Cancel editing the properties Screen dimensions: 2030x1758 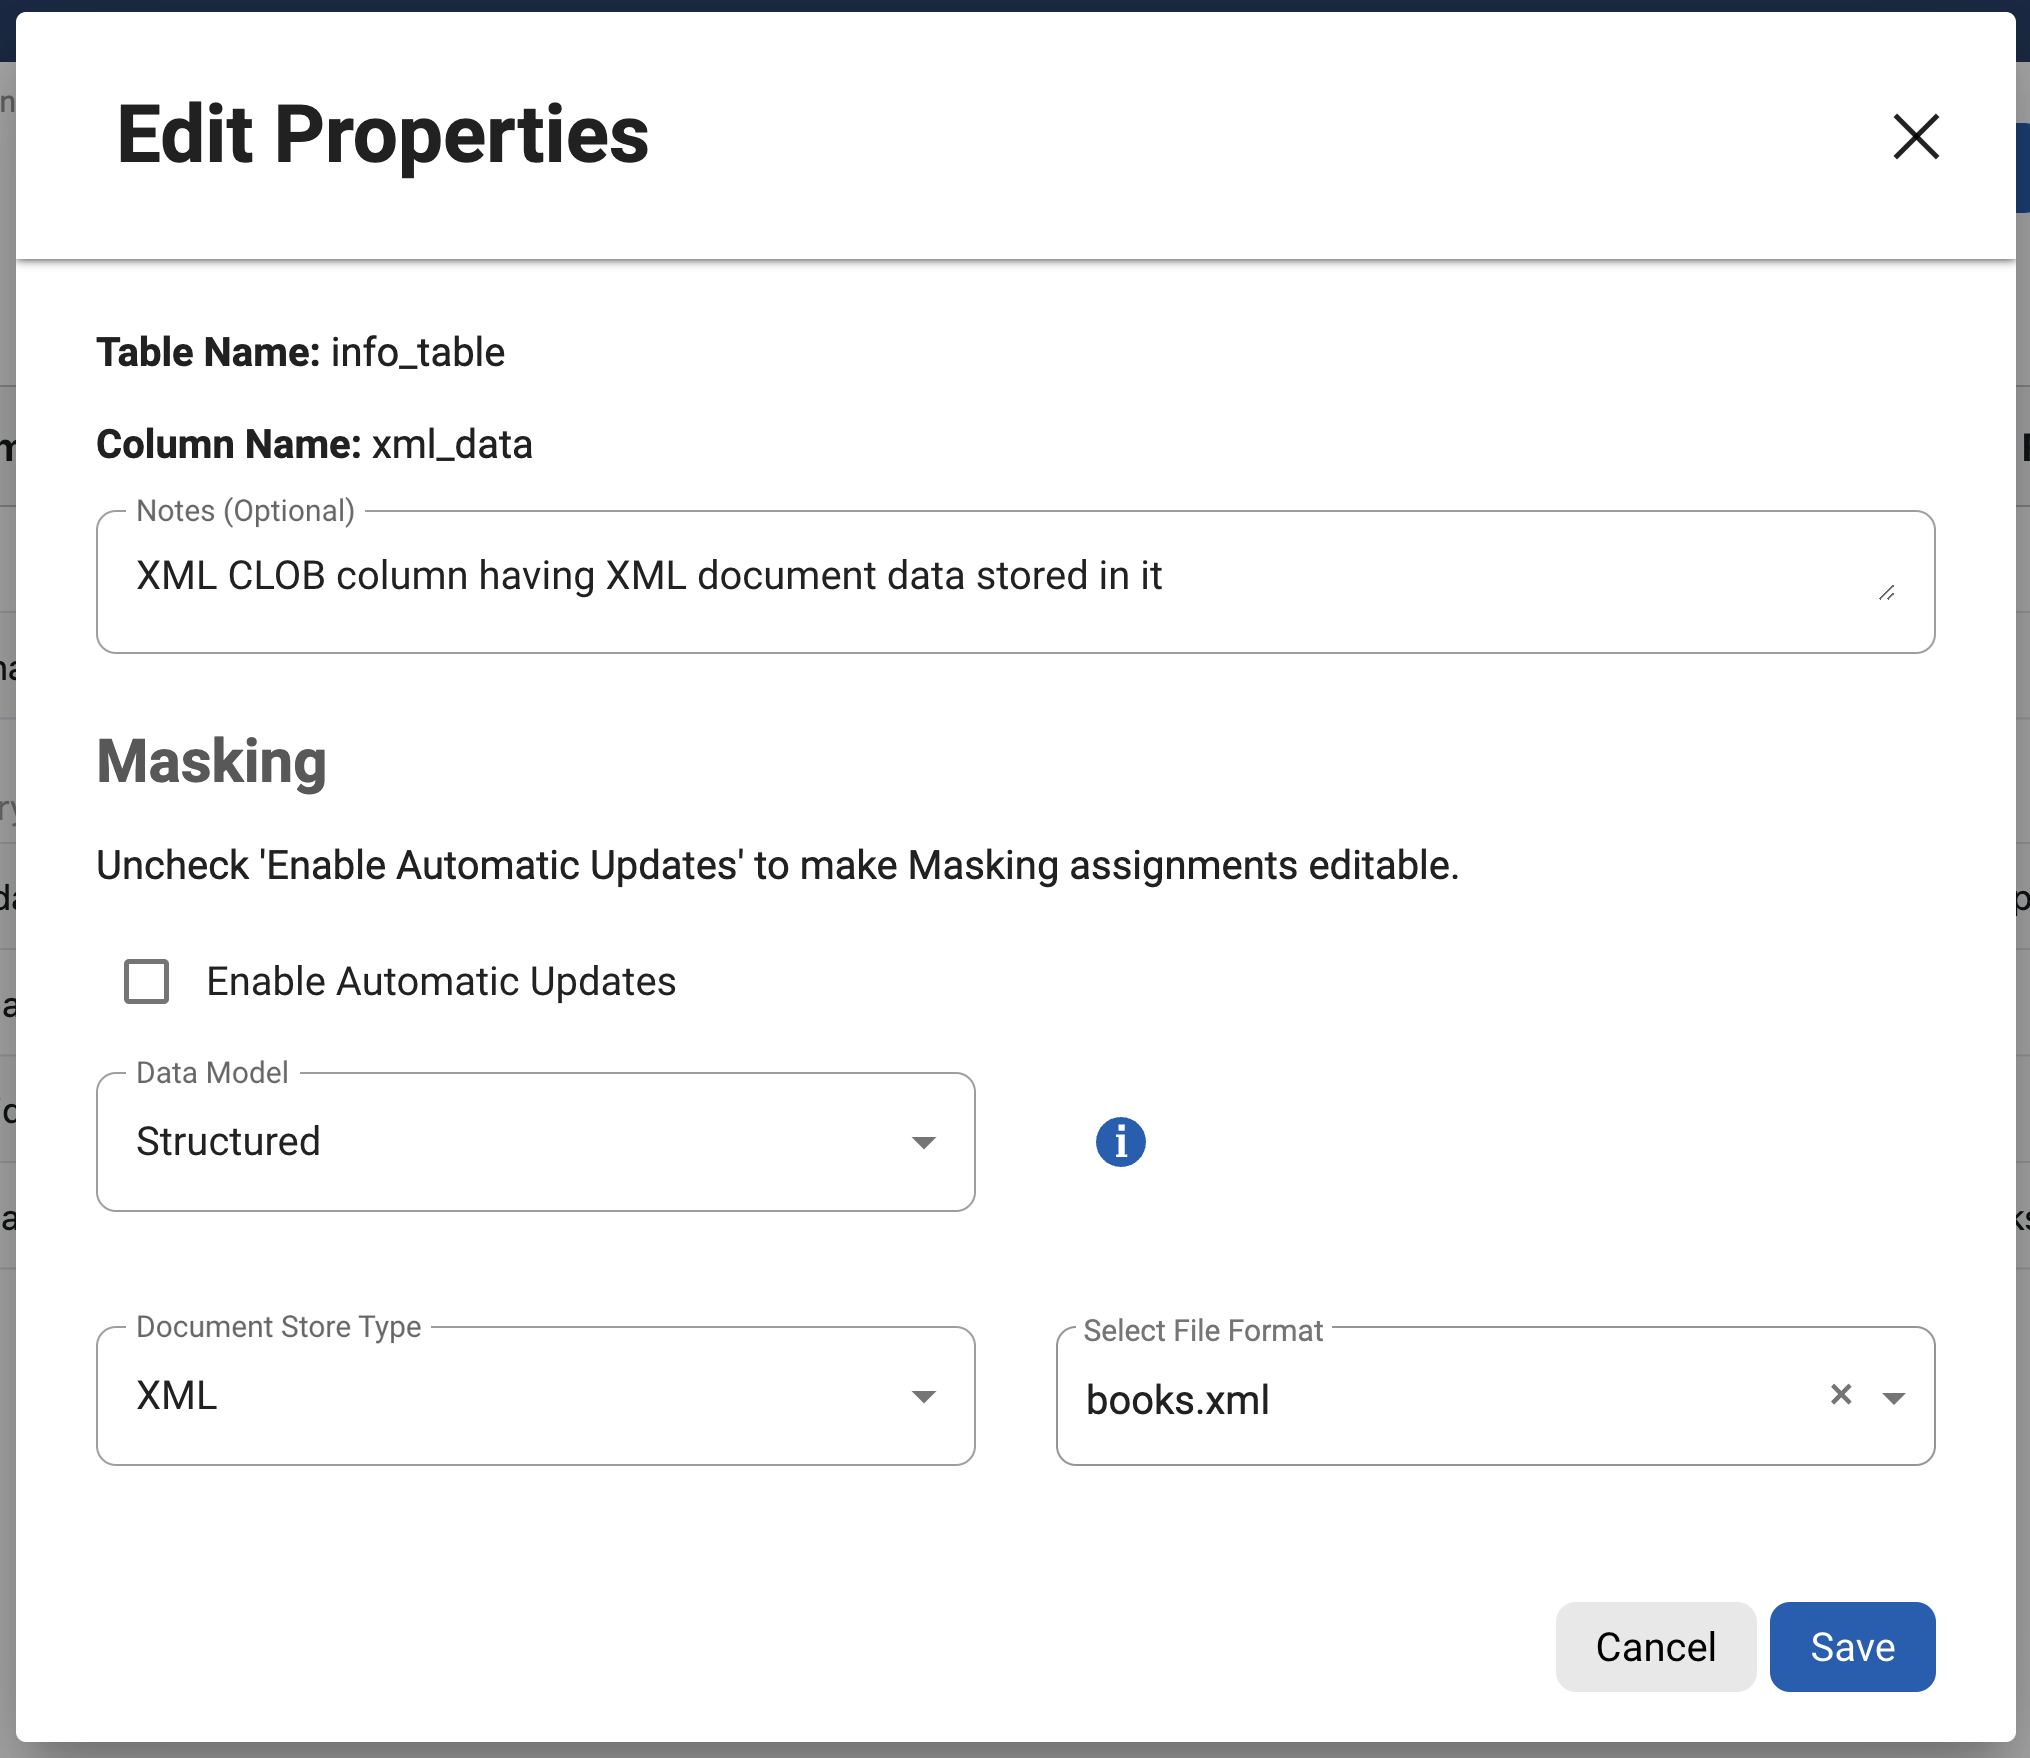tap(1655, 1646)
